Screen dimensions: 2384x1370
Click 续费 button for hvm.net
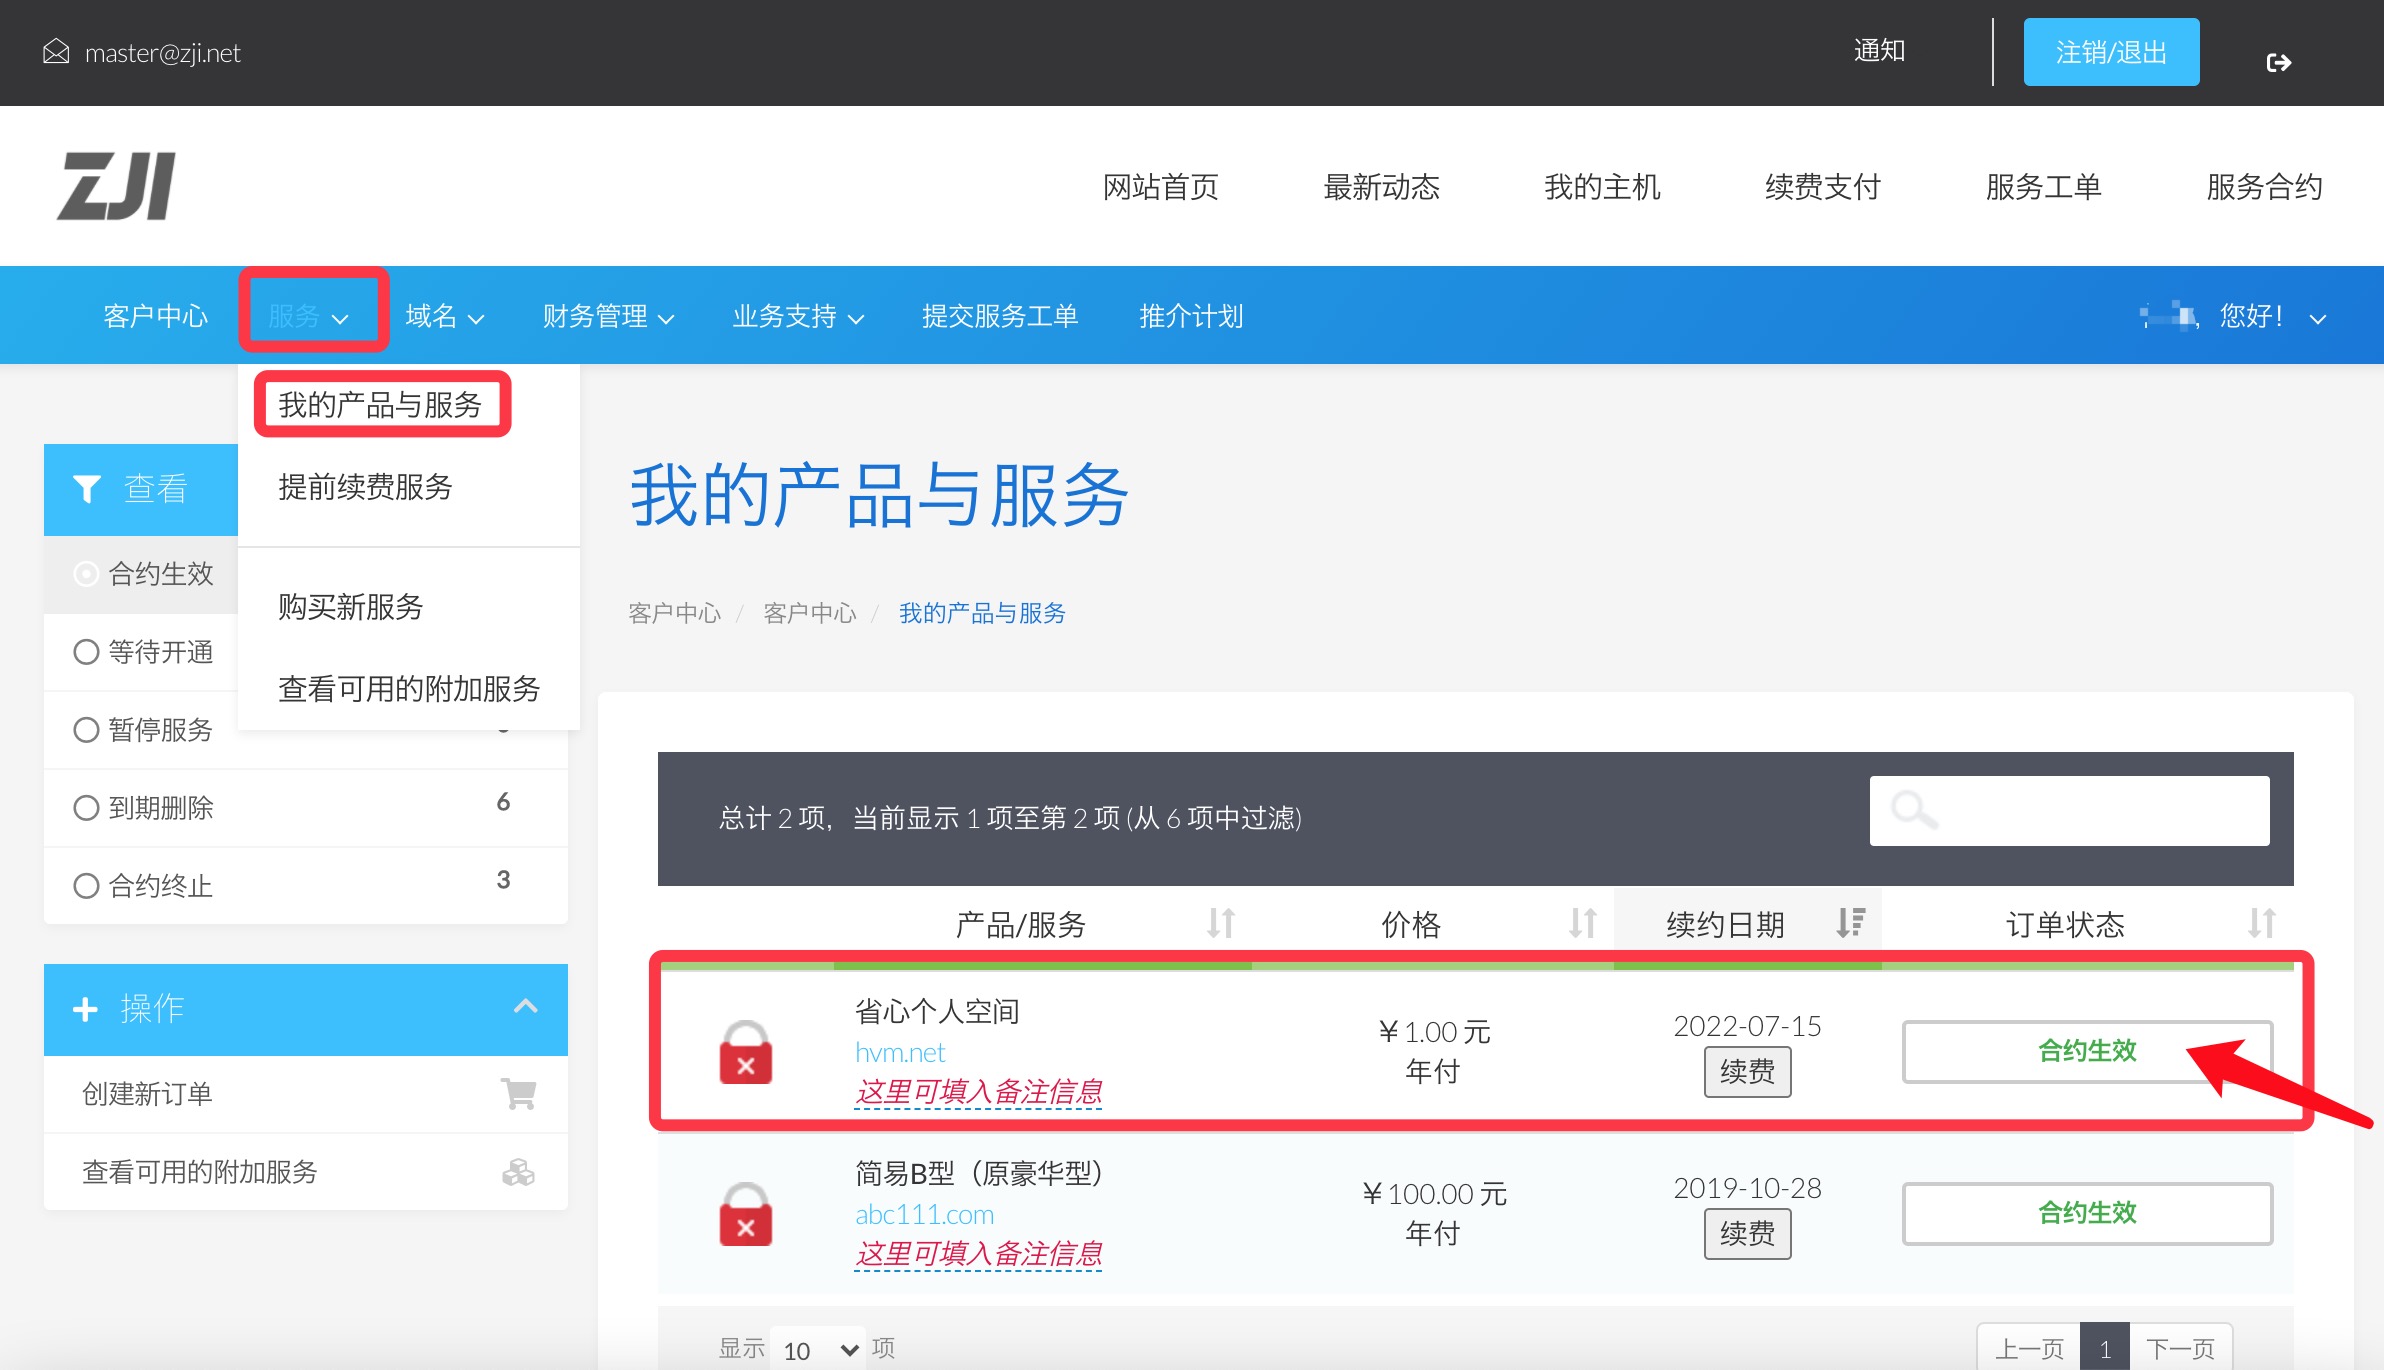pos(1746,1072)
